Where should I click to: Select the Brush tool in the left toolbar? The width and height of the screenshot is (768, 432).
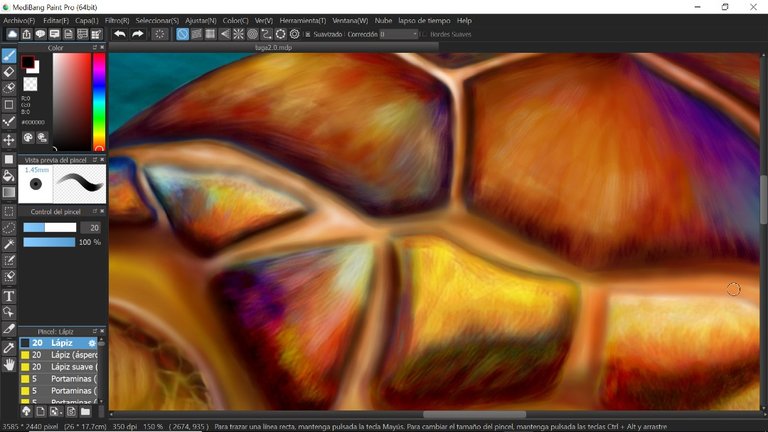pyautogui.click(x=9, y=55)
